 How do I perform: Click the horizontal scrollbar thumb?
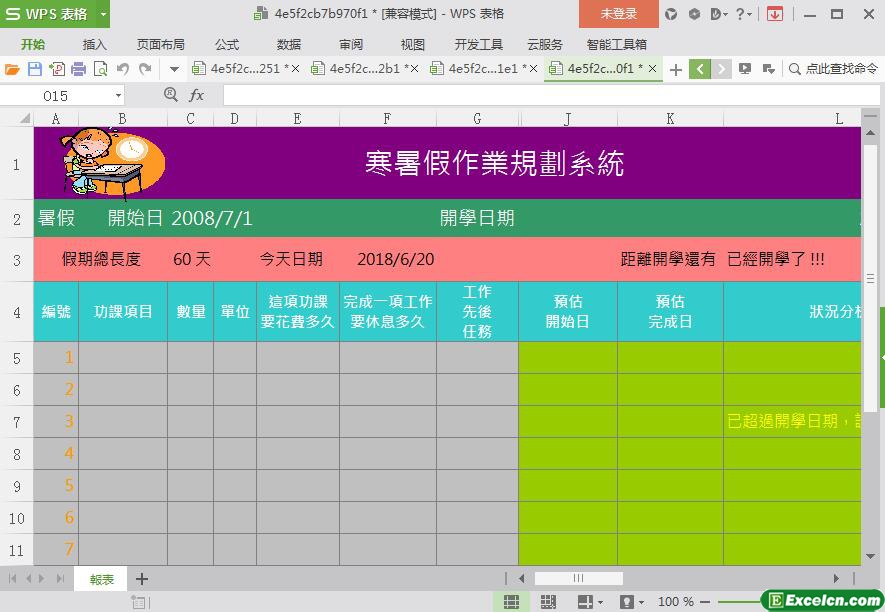pyautogui.click(x=578, y=578)
